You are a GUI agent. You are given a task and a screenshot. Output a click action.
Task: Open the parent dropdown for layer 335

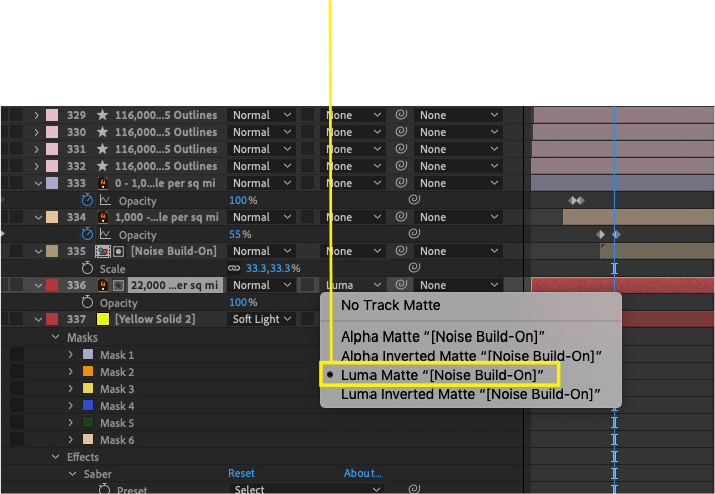[x=458, y=251]
